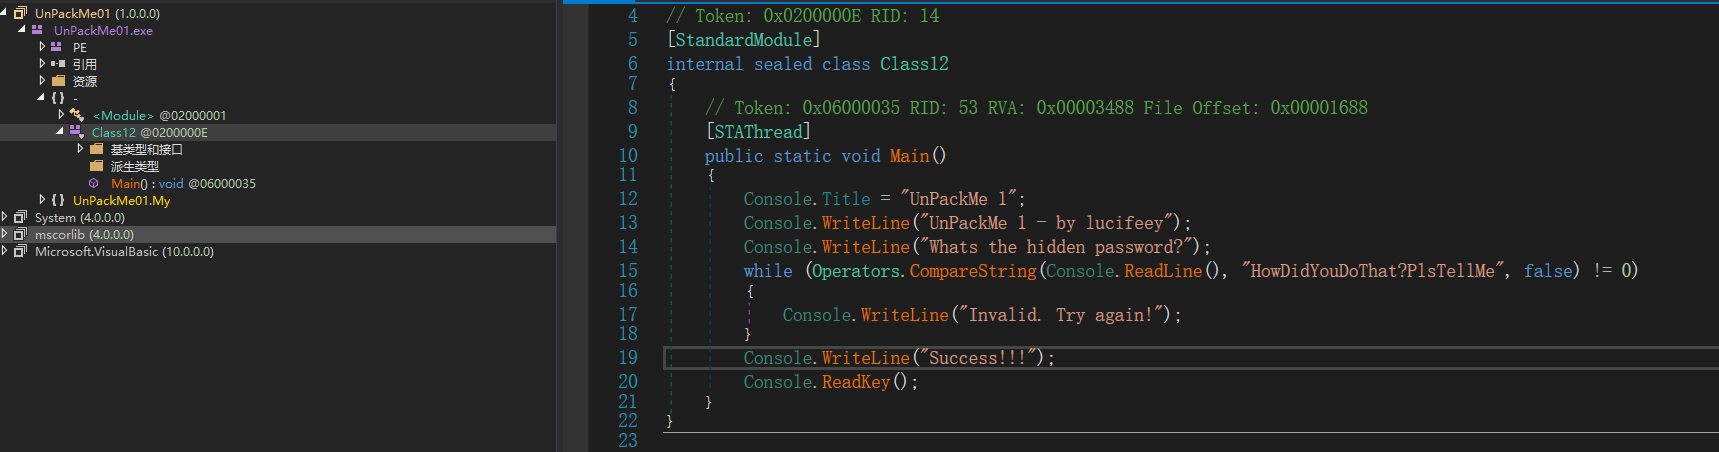
Task: Click the Main() method cube icon
Action: click(x=94, y=183)
